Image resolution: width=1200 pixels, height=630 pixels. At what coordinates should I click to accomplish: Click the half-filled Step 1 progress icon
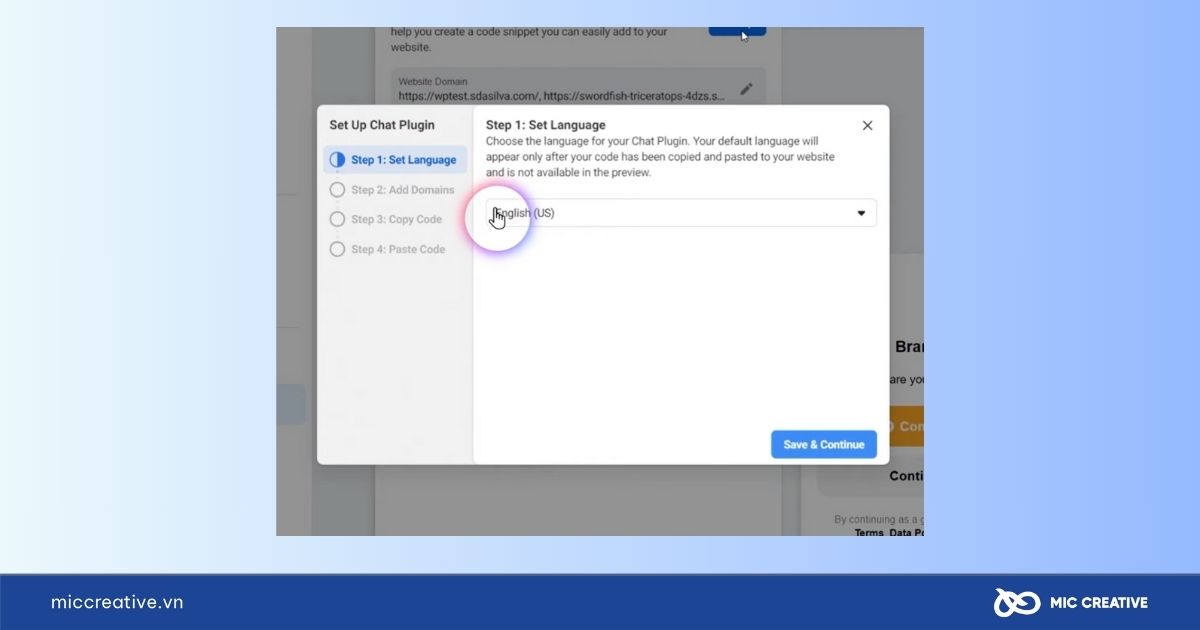pyautogui.click(x=337, y=160)
